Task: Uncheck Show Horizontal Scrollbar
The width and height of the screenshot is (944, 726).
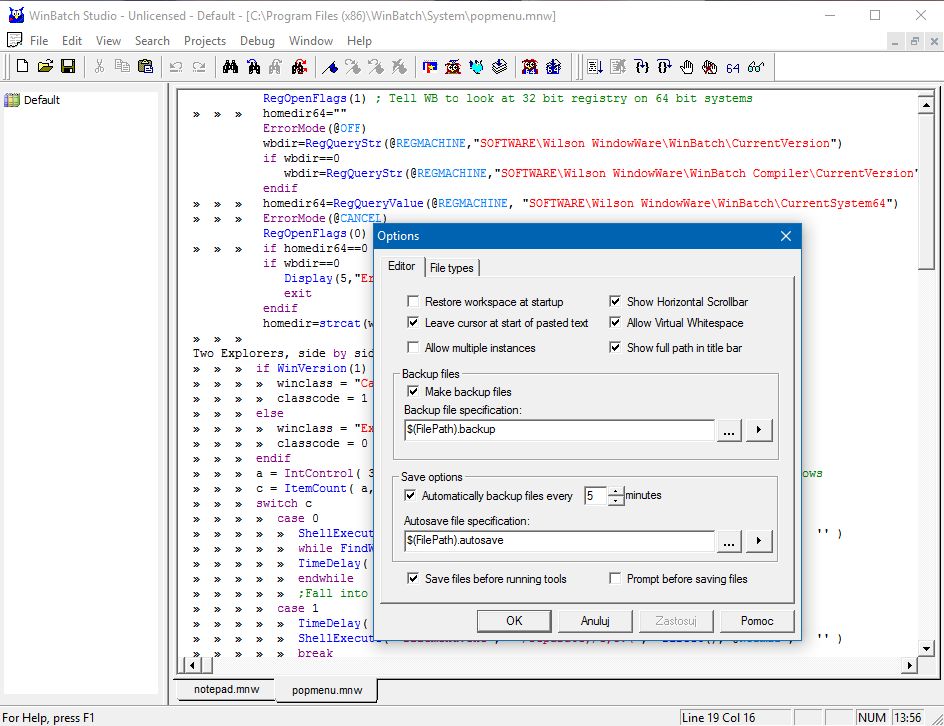Action: point(615,301)
